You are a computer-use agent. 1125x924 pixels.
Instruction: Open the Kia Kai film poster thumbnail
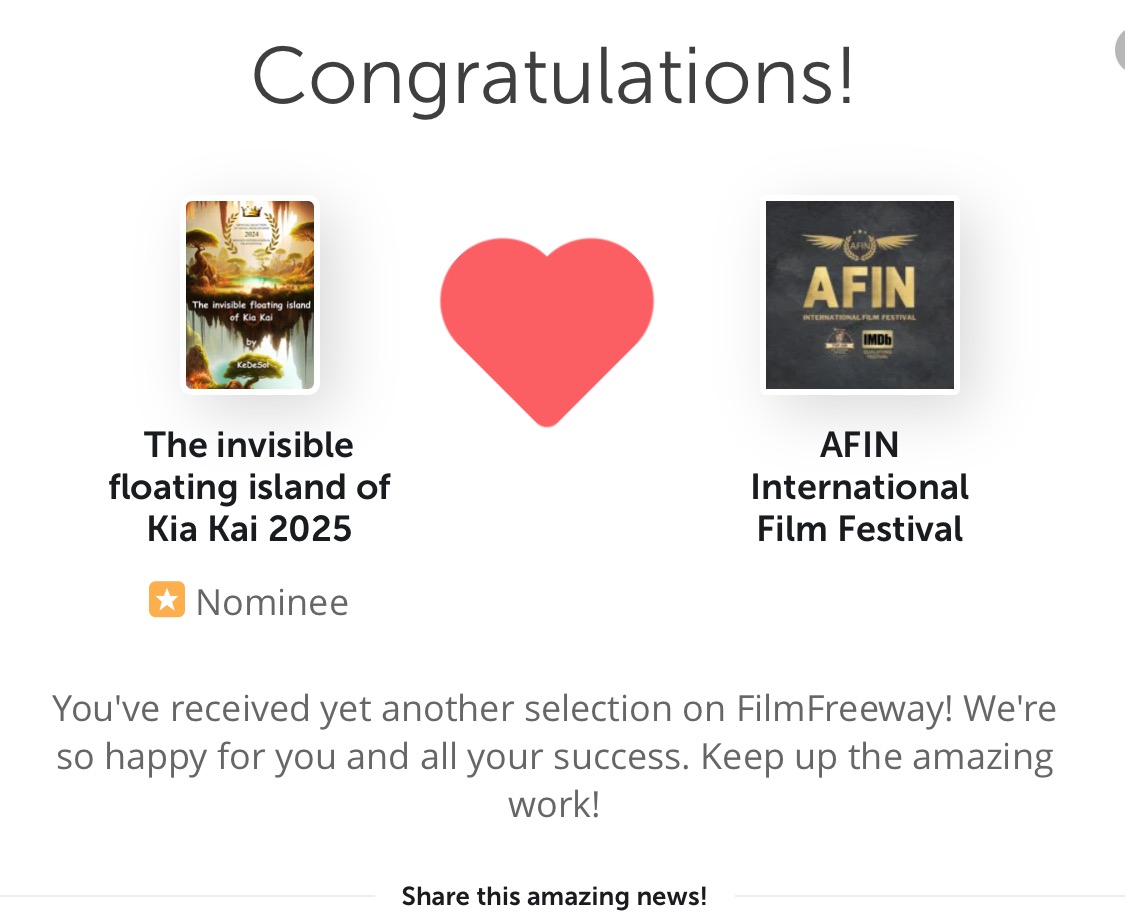click(x=250, y=295)
